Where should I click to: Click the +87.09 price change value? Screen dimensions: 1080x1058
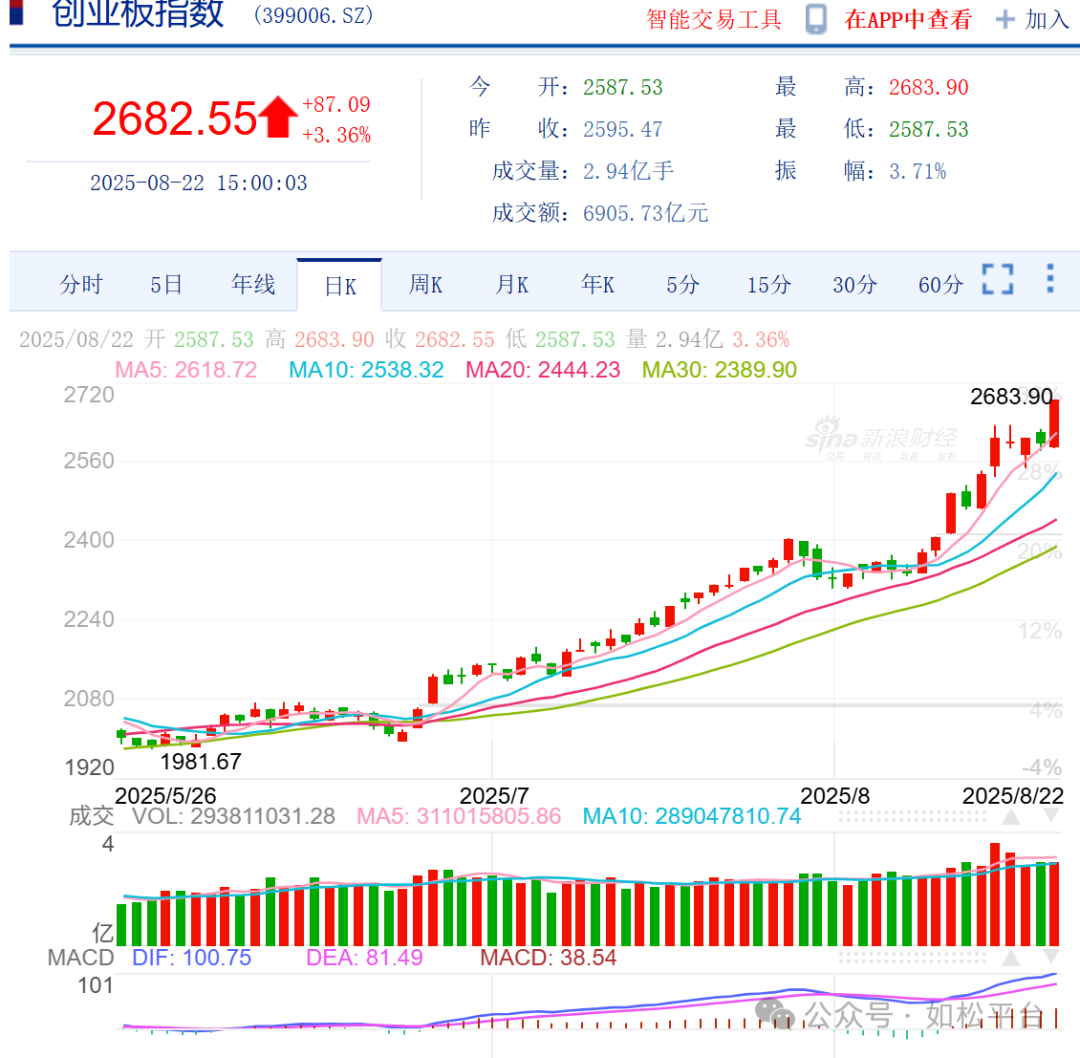[x=336, y=105]
